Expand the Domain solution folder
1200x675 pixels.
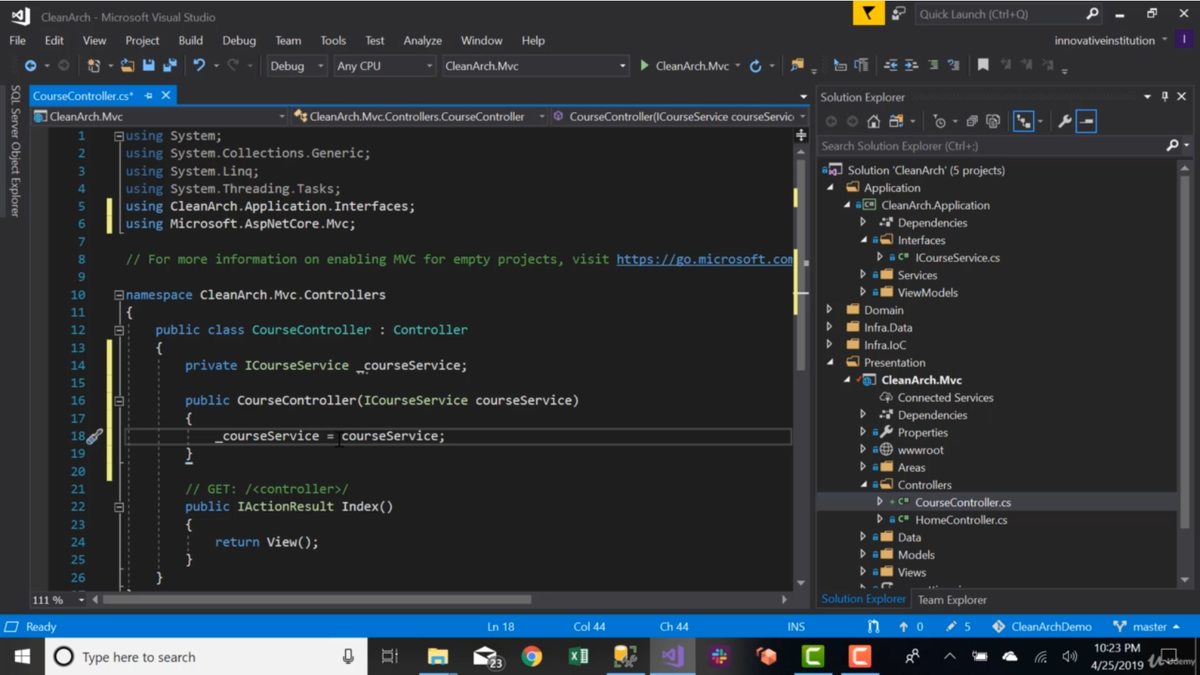(x=830, y=310)
